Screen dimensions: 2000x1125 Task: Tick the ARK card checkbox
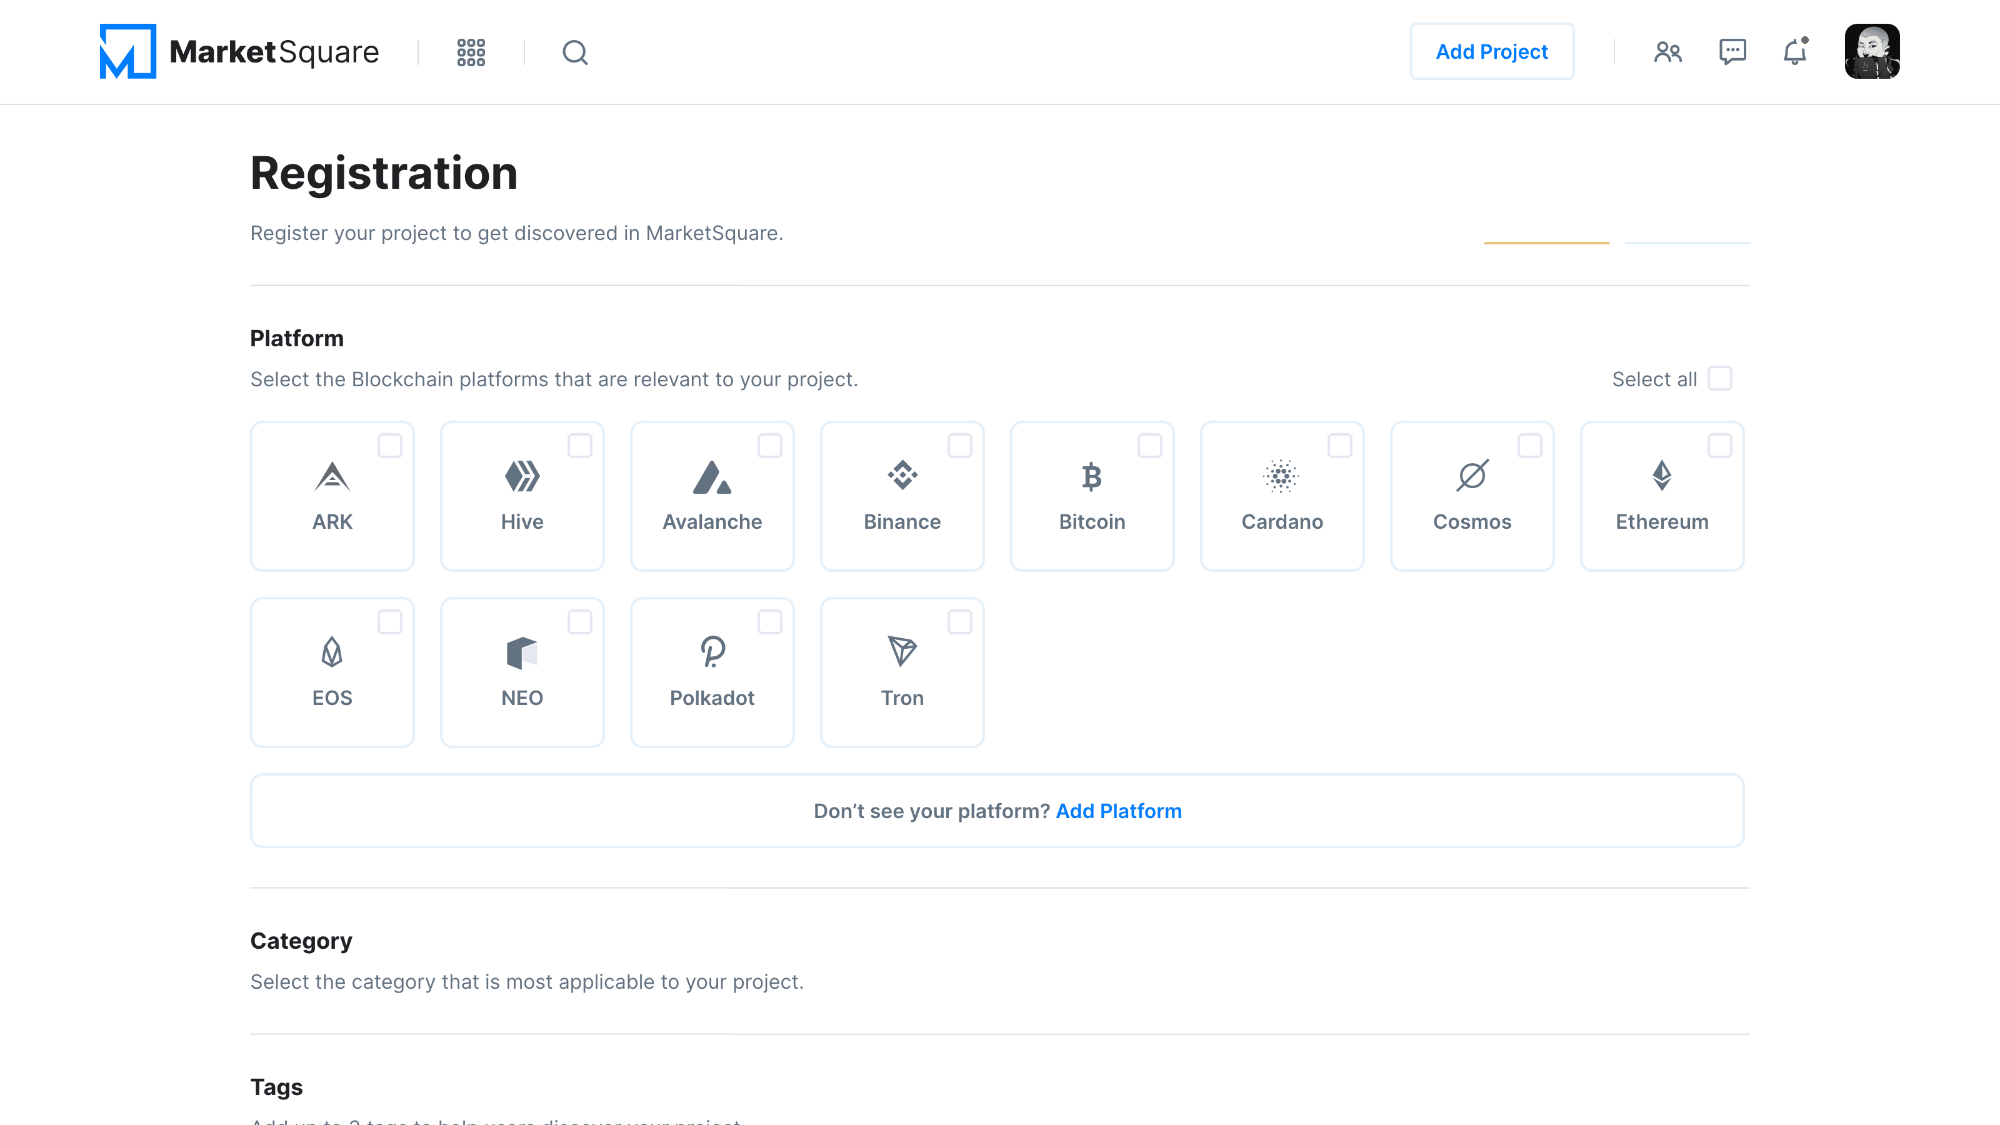coord(390,446)
